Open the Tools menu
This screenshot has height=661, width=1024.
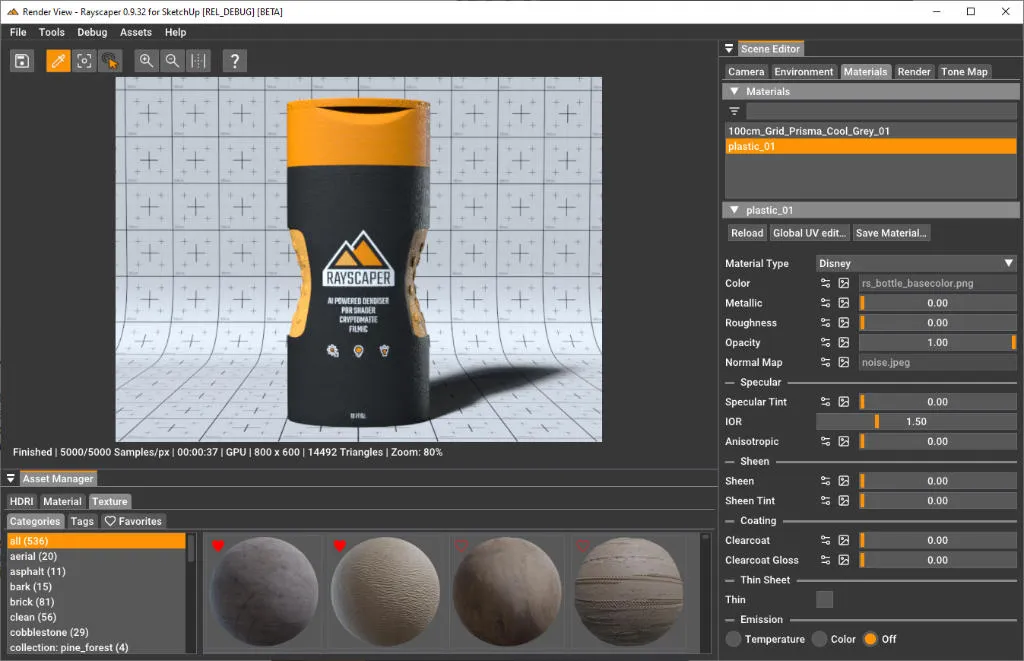(51, 31)
